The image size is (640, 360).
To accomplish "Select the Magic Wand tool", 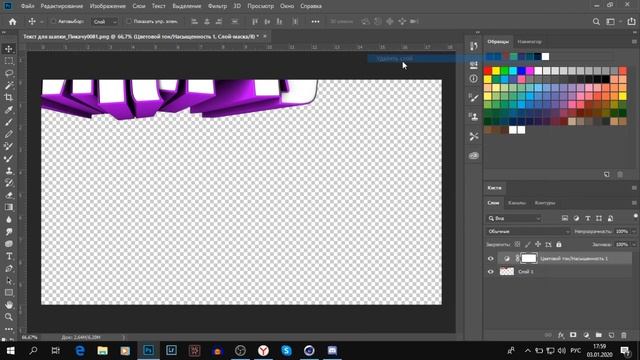I will point(9,85).
